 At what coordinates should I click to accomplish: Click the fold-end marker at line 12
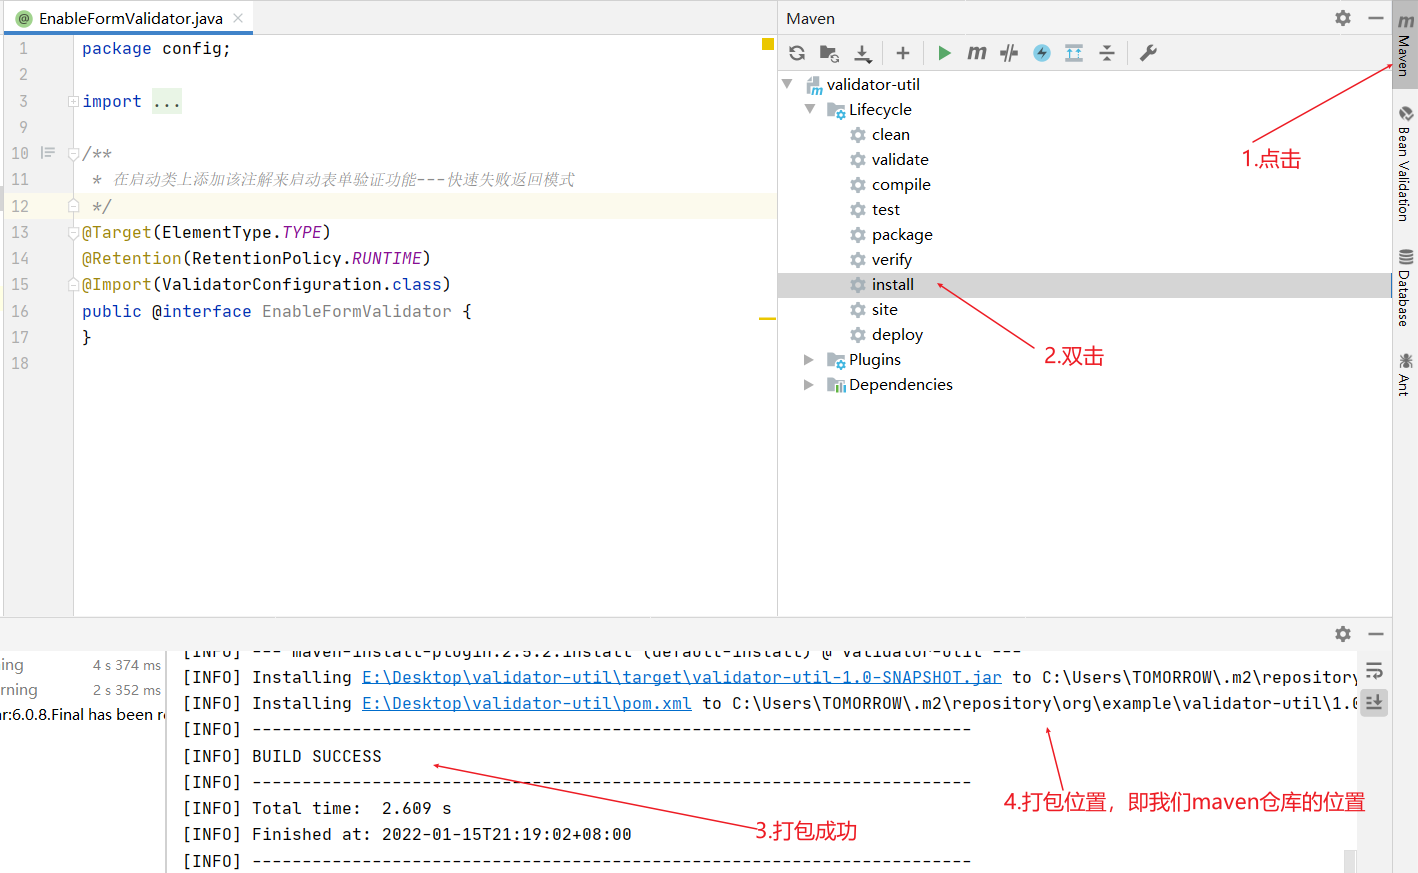point(73,206)
